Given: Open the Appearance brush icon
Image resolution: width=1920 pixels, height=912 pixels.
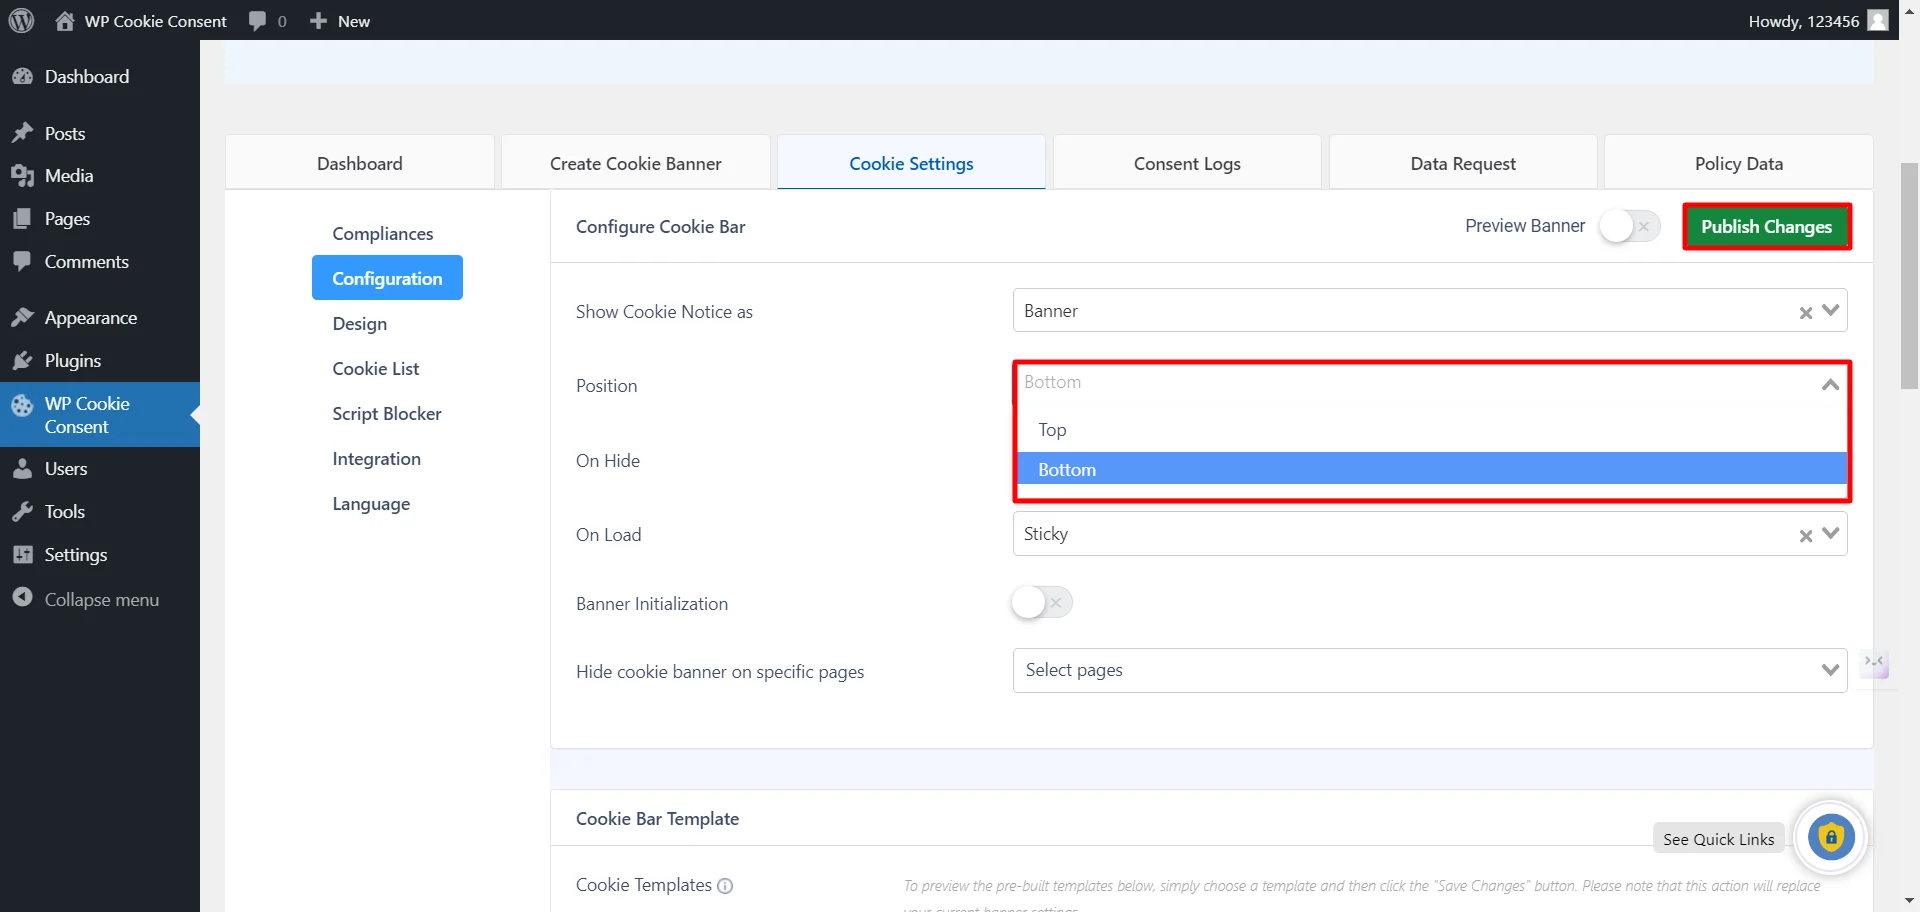Looking at the screenshot, I should click(22, 318).
